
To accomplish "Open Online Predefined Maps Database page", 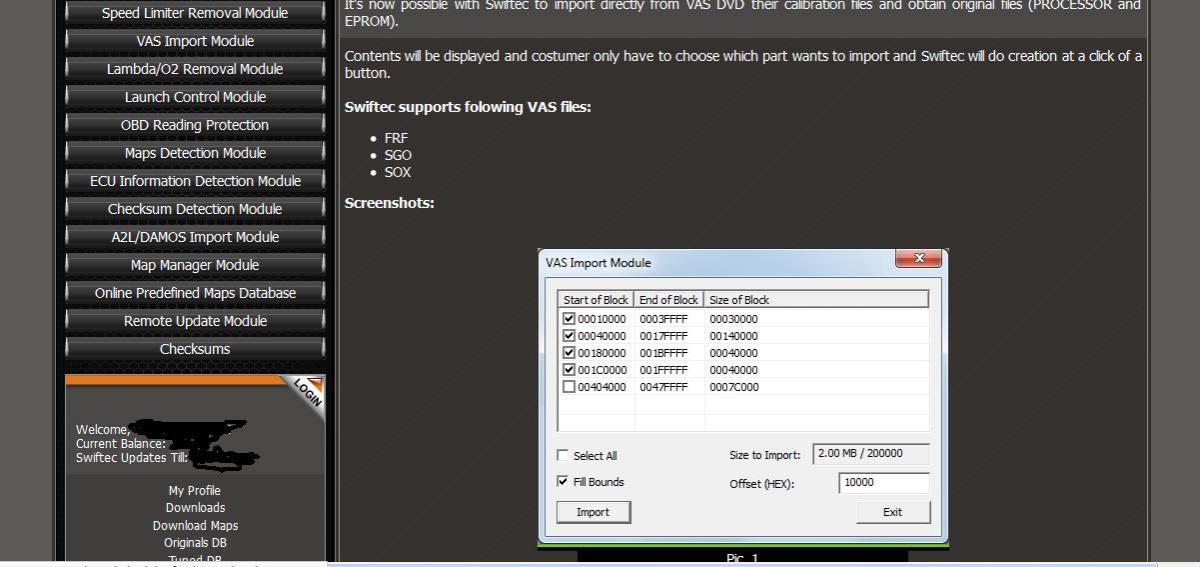I will (195, 293).
